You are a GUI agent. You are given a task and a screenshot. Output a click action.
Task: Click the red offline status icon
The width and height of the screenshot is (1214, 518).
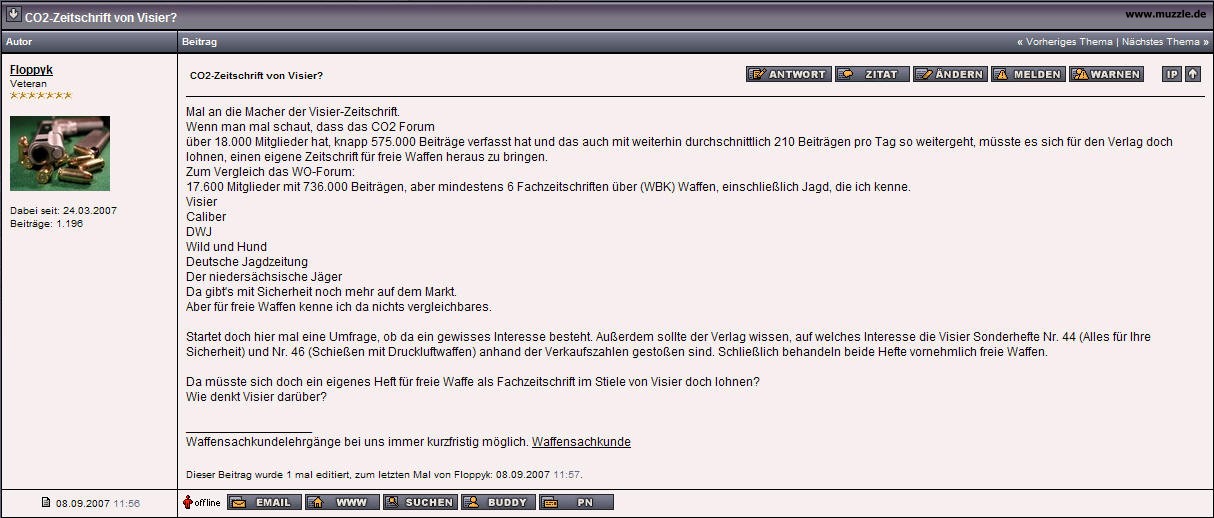click(x=187, y=502)
